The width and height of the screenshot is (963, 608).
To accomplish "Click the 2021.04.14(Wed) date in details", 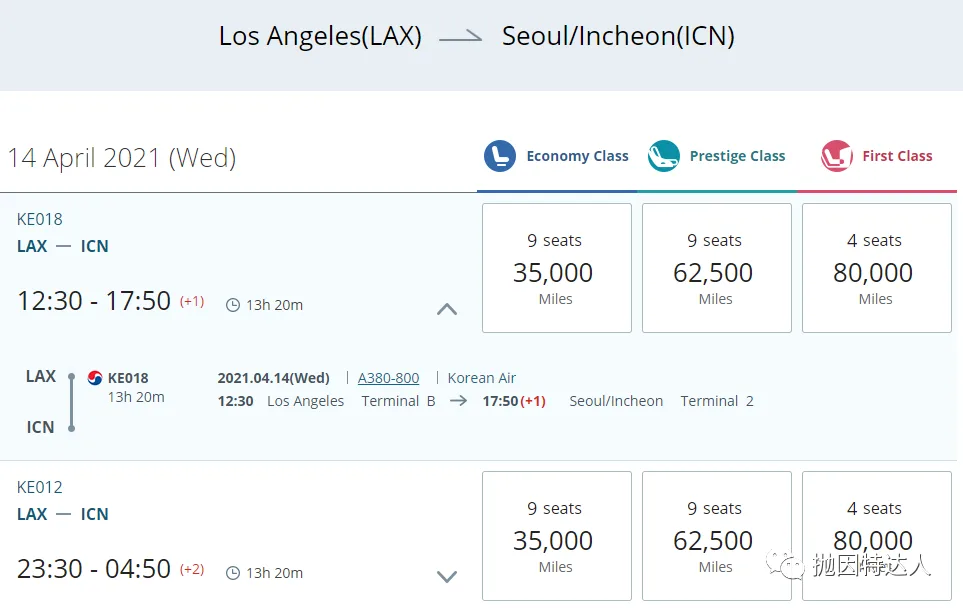I will click(273, 378).
